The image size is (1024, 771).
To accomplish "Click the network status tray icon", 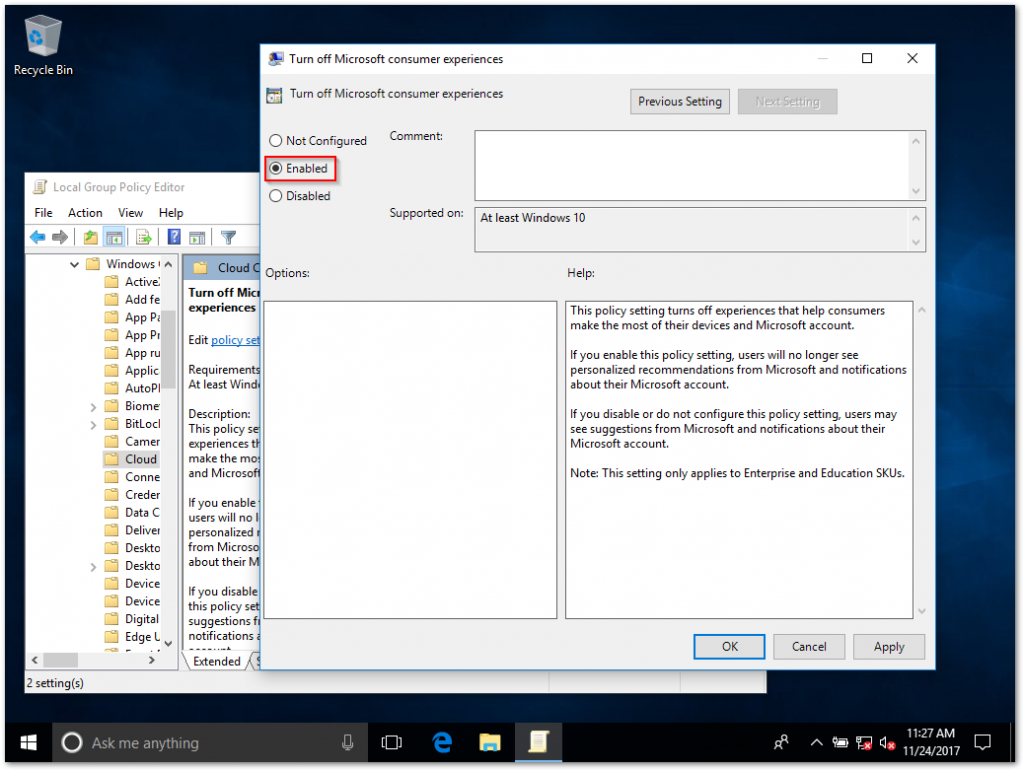I will point(864,743).
